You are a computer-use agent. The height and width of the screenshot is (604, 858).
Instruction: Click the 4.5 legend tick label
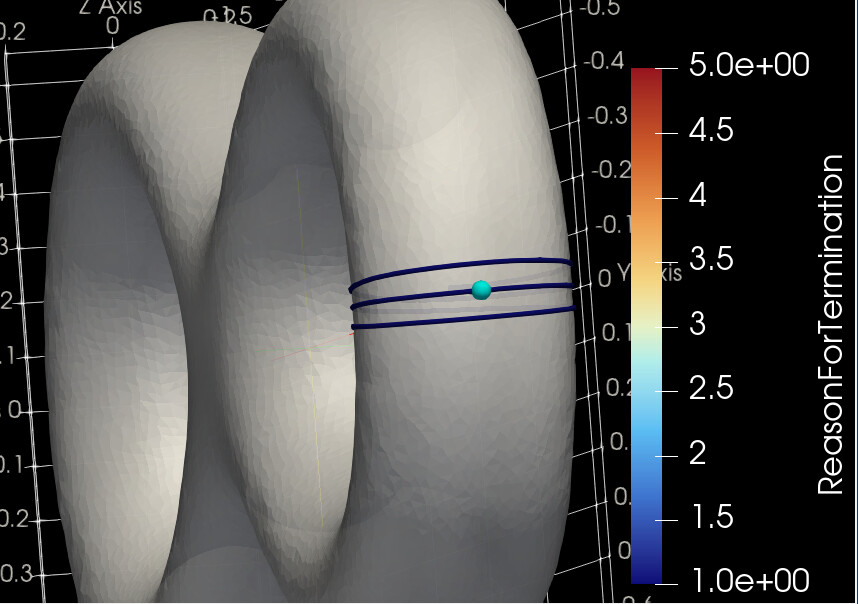712,130
